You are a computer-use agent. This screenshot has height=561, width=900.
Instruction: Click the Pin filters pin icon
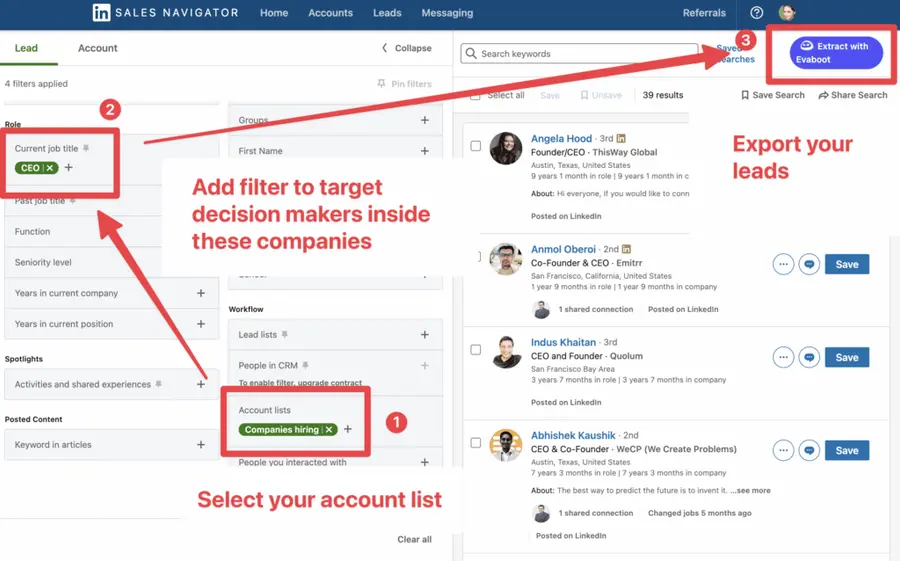click(381, 84)
